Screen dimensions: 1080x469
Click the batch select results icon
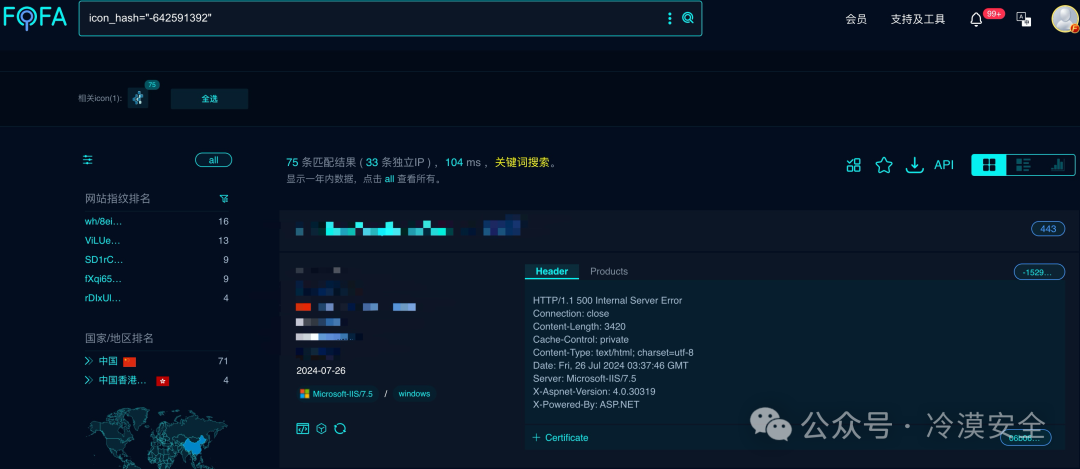[854, 165]
